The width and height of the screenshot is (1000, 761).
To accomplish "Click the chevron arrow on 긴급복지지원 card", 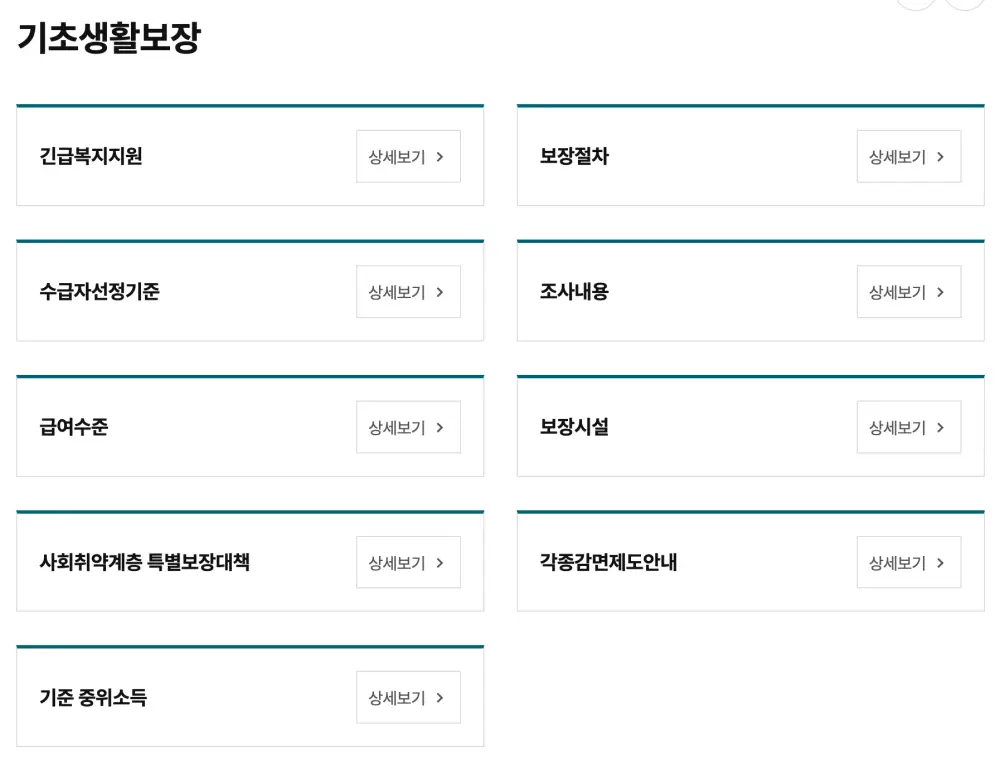I will click(x=440, y=157).
